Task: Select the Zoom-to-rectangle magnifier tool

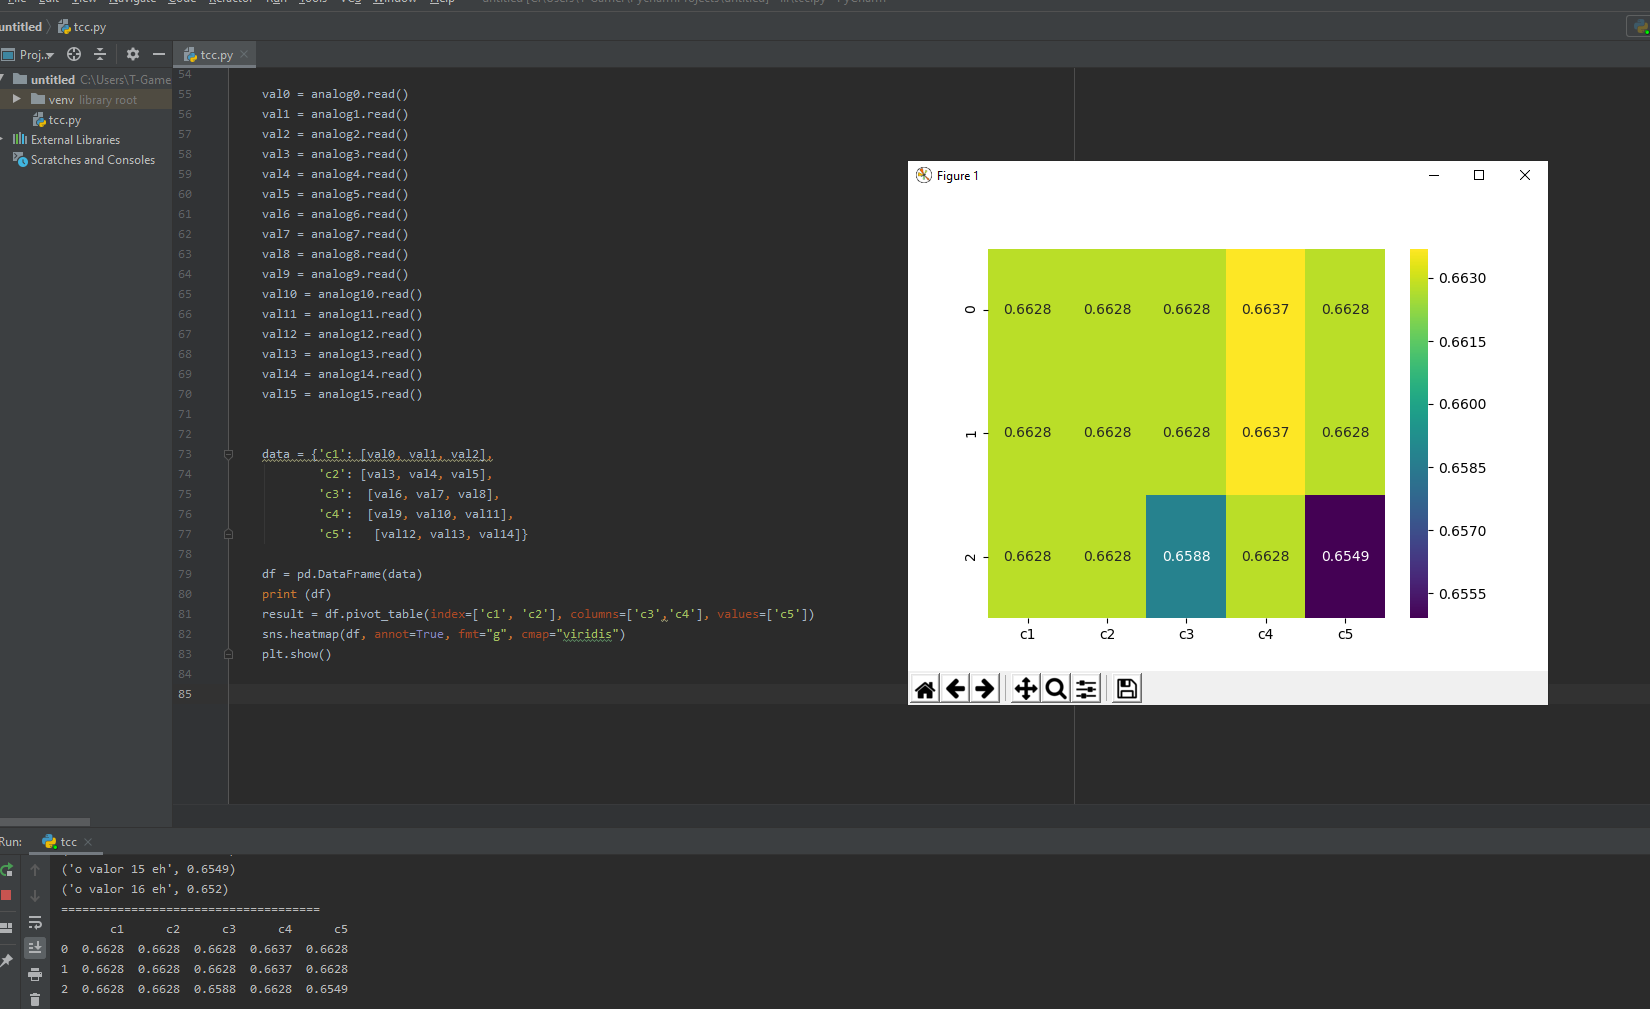Action: (1055, 688)
